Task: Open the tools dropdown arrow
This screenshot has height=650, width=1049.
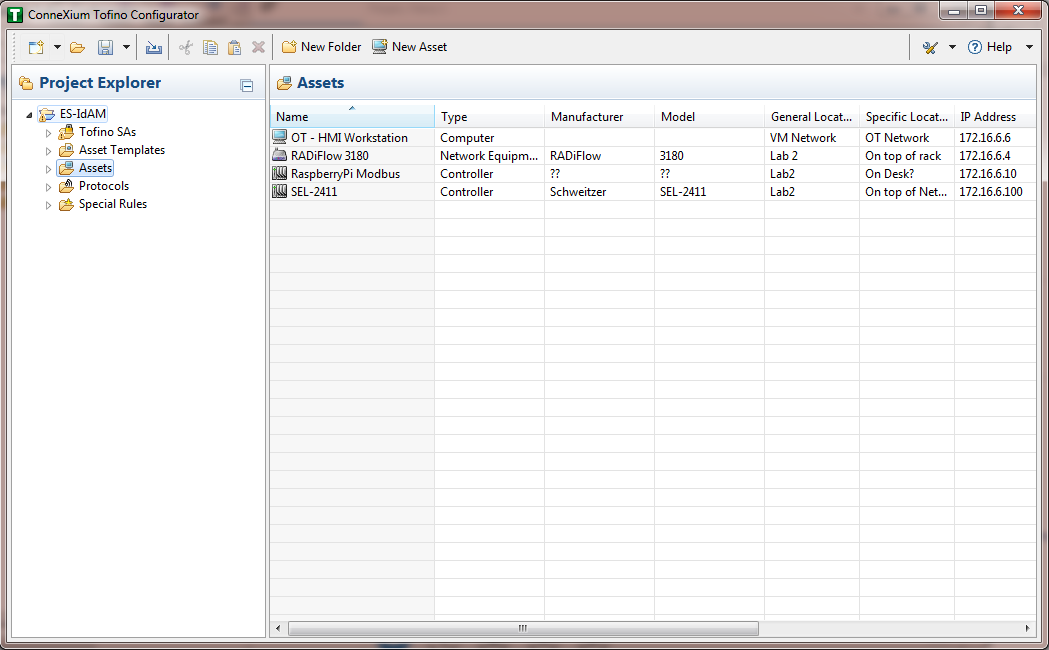Action: coord(952,47)
